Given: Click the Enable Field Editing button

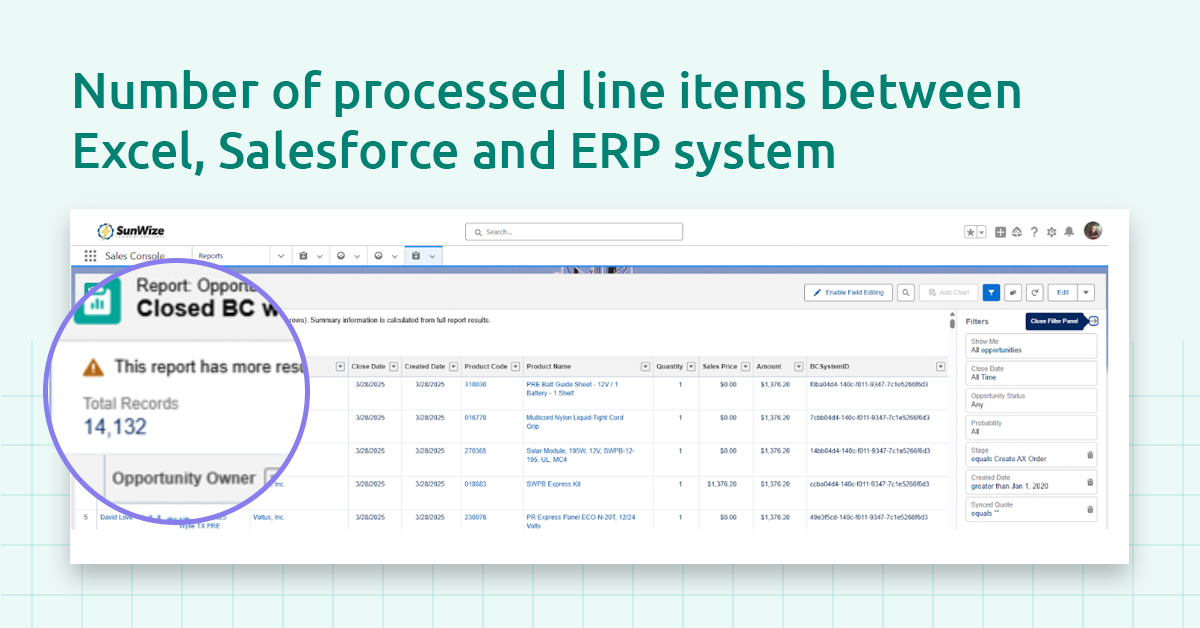Looking at the screenshot, I should pyautogui.click(x=848, y=292).
